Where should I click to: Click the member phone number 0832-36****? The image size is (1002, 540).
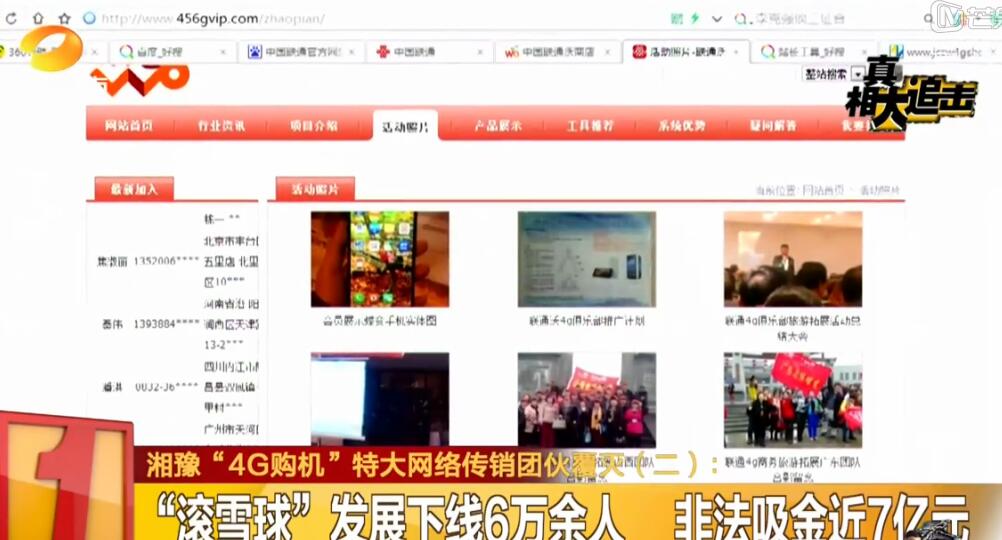(166, 387)
